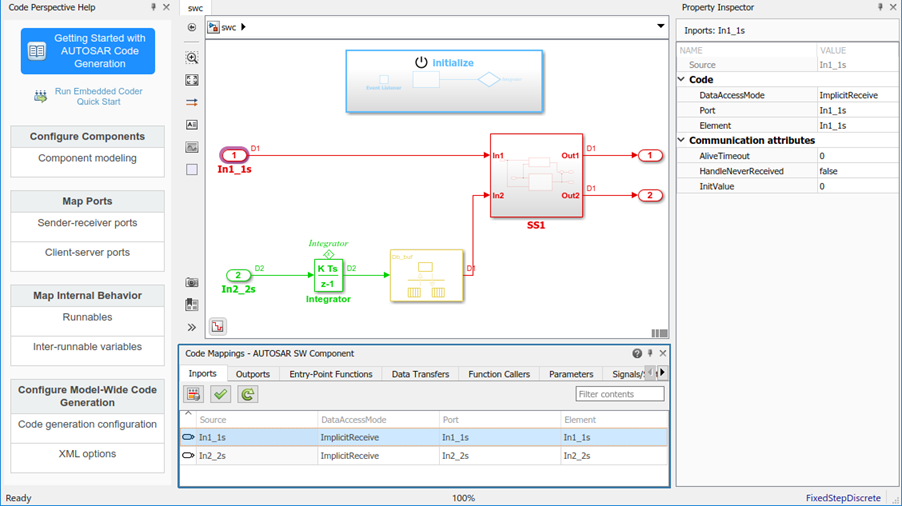Click the model data perspectives icon
This screenshot has height=506, width=902.
(217, 327)
